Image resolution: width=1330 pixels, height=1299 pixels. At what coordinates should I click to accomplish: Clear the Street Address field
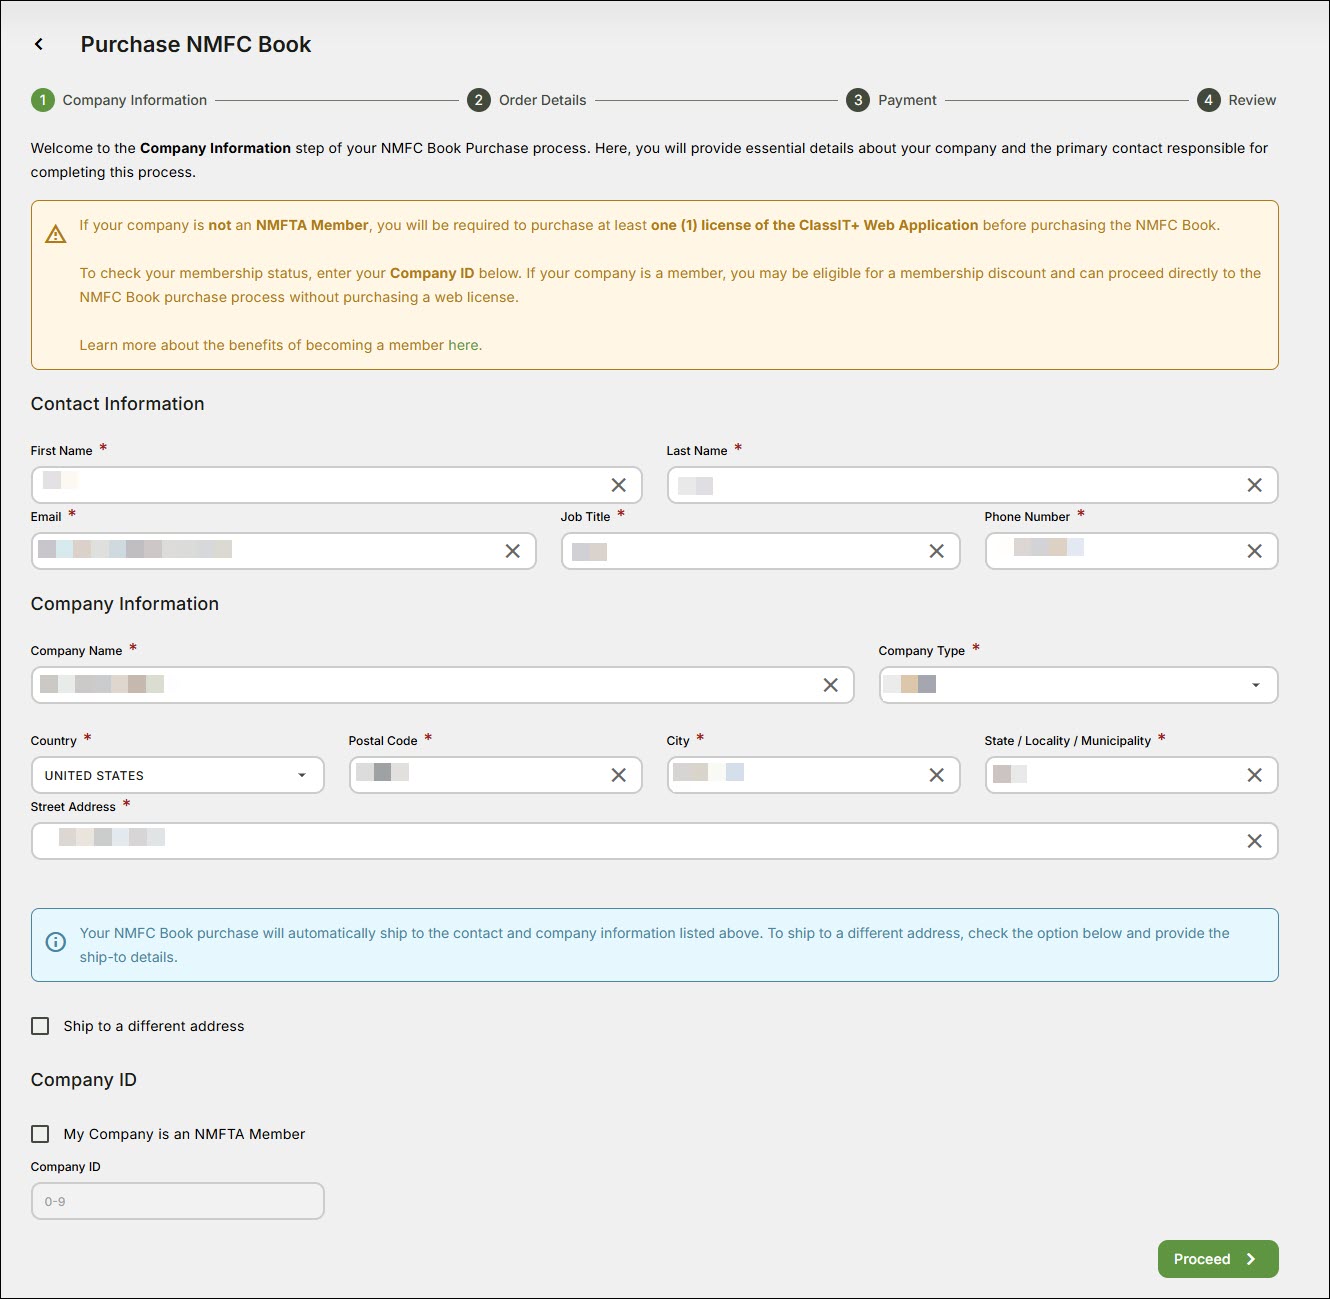pyautogui.click(x=1254, y=841)
